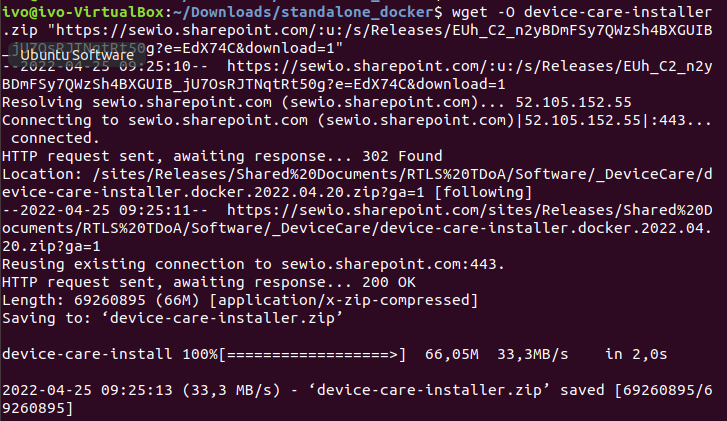The width and height of the screenshot is (727, 421).
Task: Click the 100% download percentage
Action: (200, 355)
